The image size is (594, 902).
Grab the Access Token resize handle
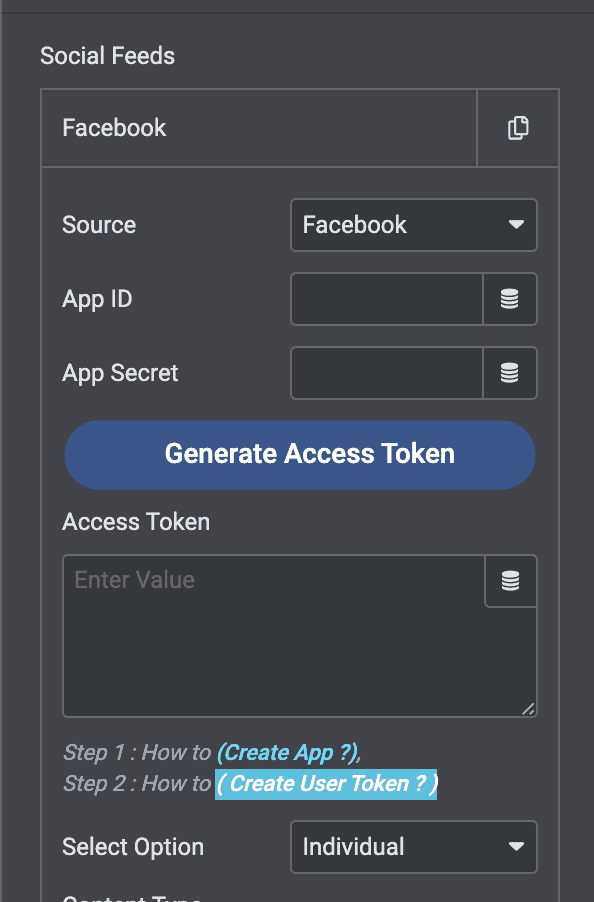click(x=527, y=709)
